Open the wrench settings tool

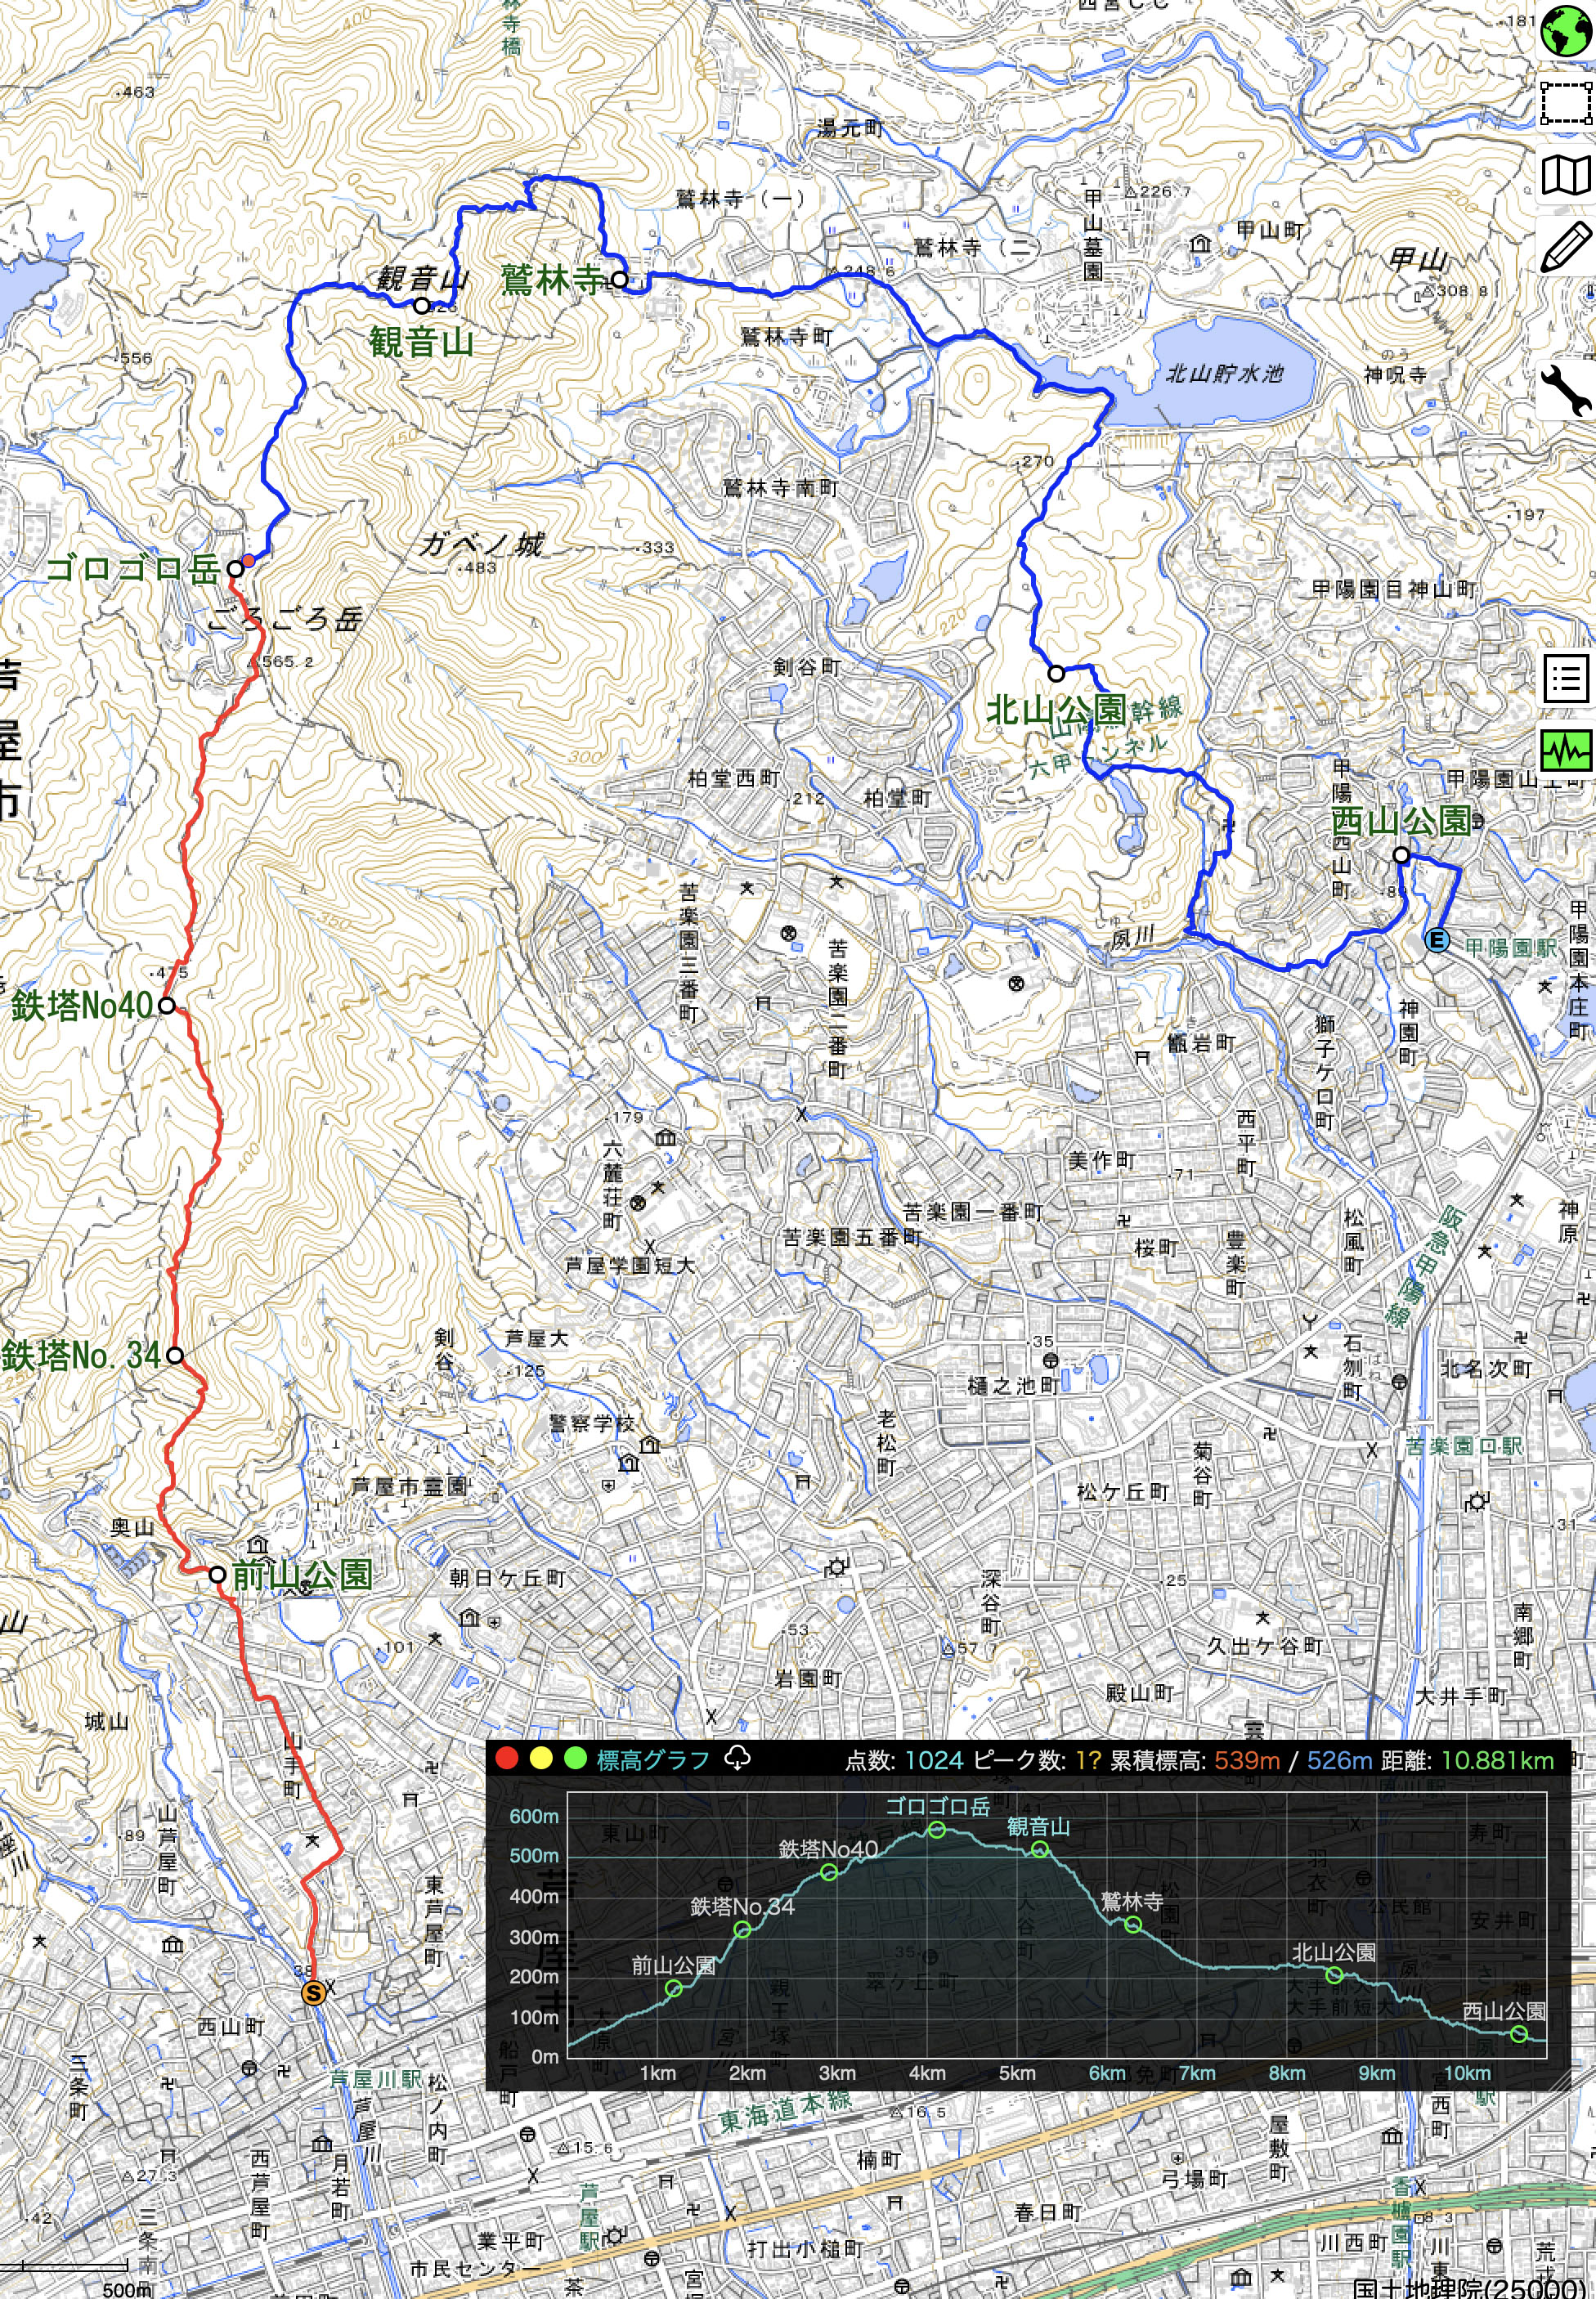tap(1565, 390)
